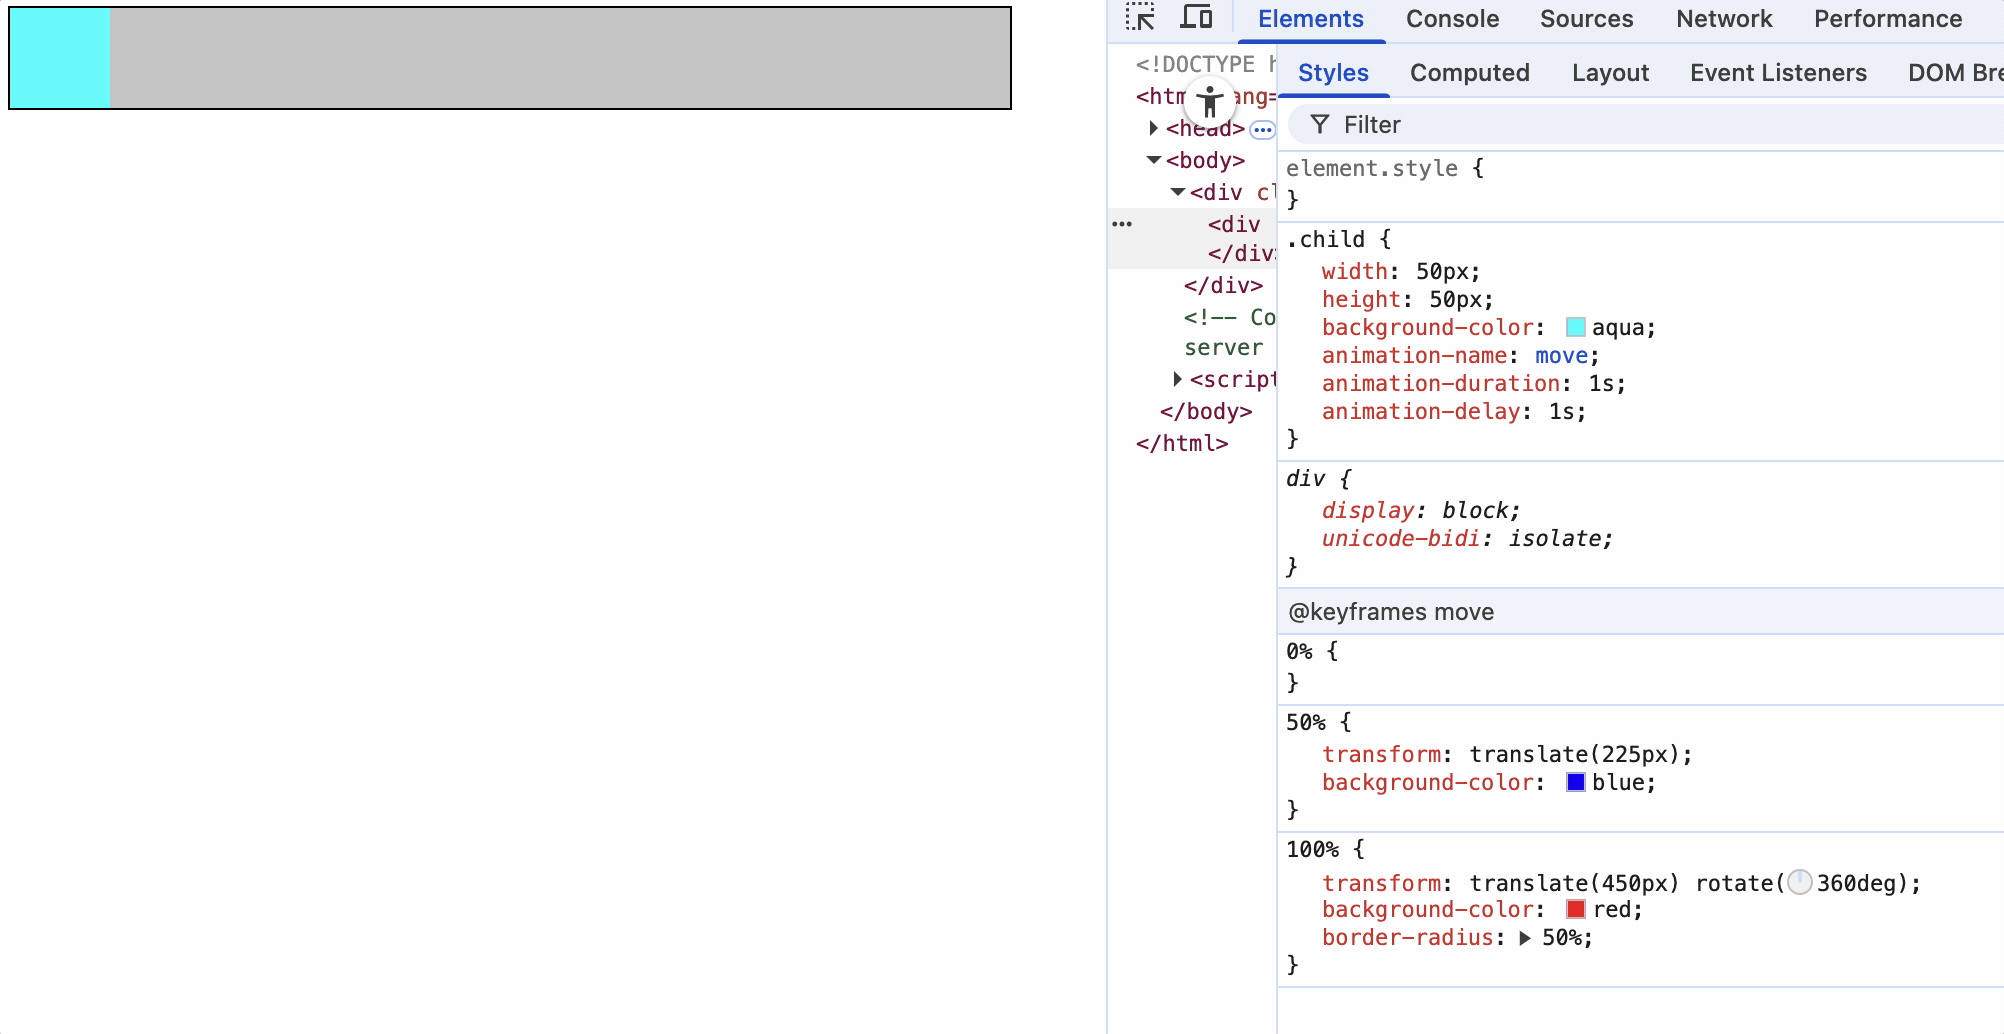Open the aqua color swatch

point(1575,327)
